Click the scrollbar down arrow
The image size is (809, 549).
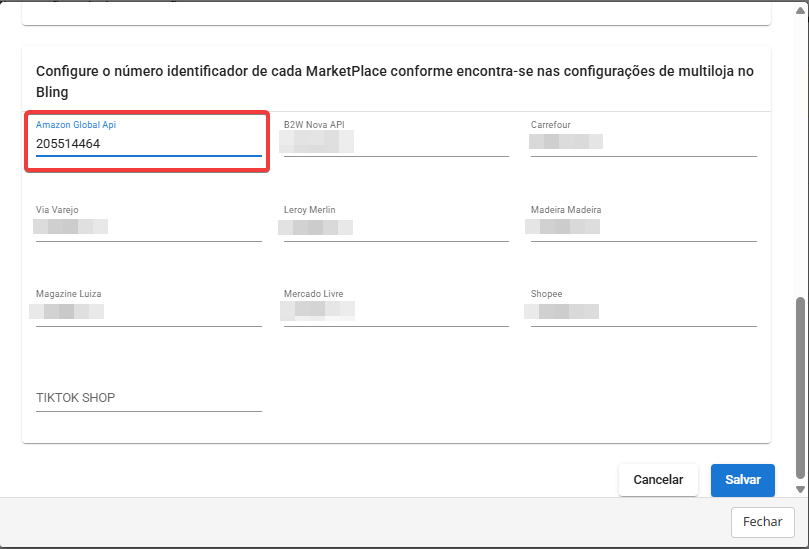pyautogui.click(x=800, y=489)
